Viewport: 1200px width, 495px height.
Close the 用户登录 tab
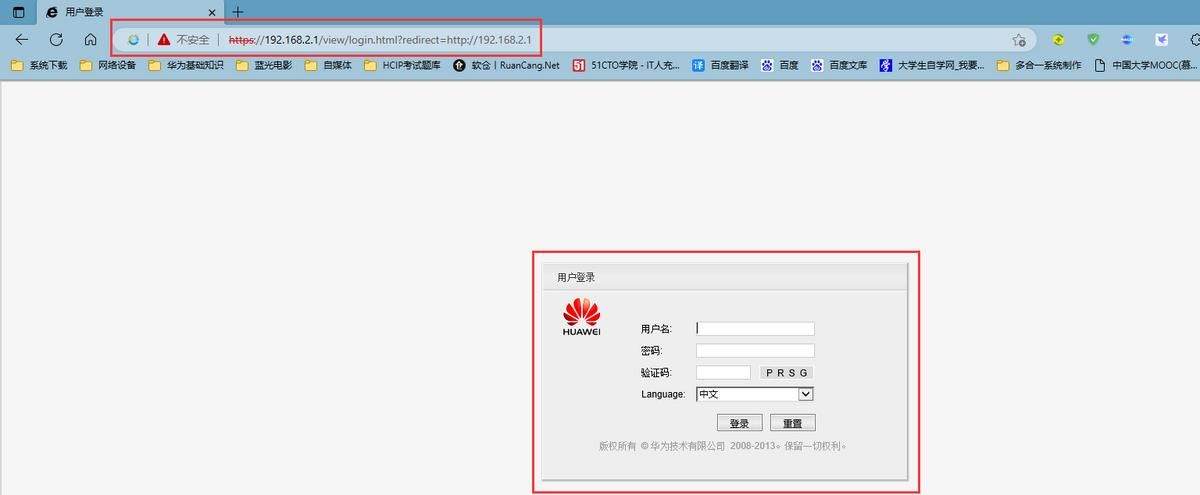211,12
